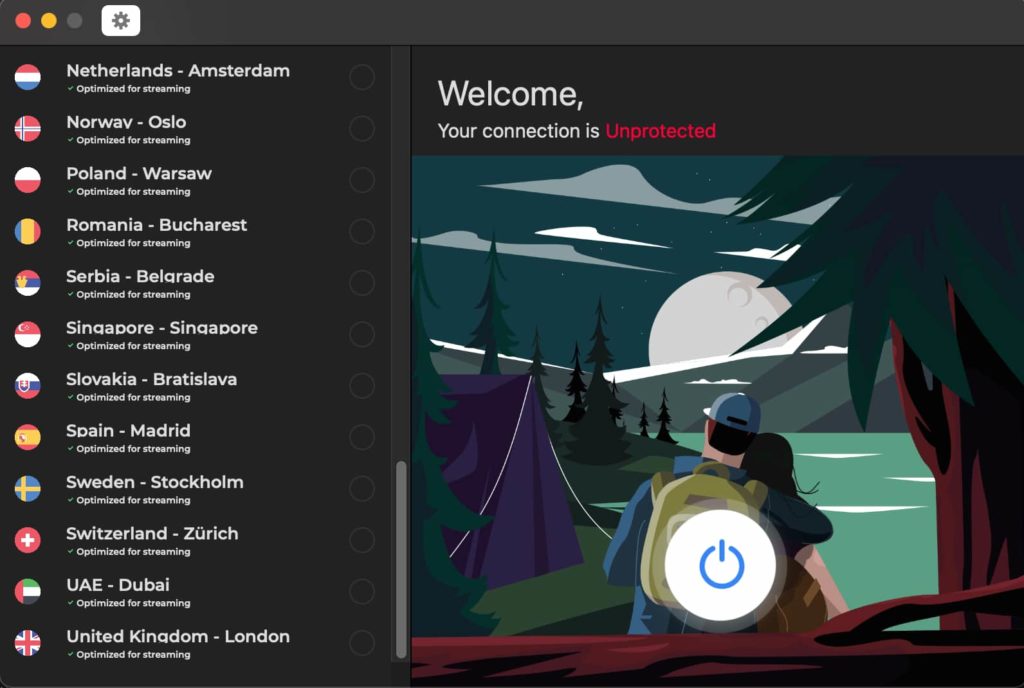Click the Netherlands - Amsterdam server name
1024x688 pixels.
coord(178,71)
